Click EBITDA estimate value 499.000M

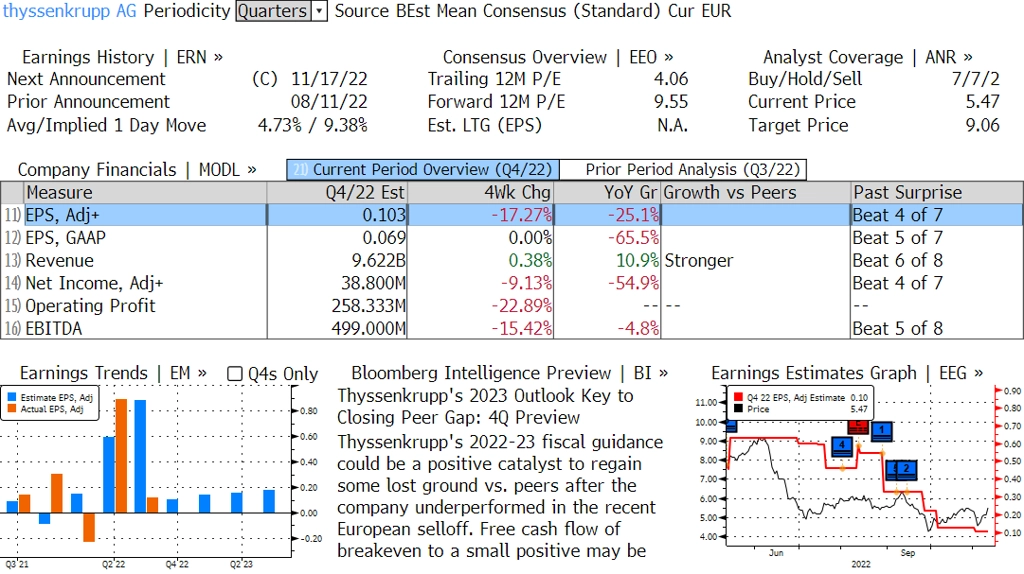[369, 328]
